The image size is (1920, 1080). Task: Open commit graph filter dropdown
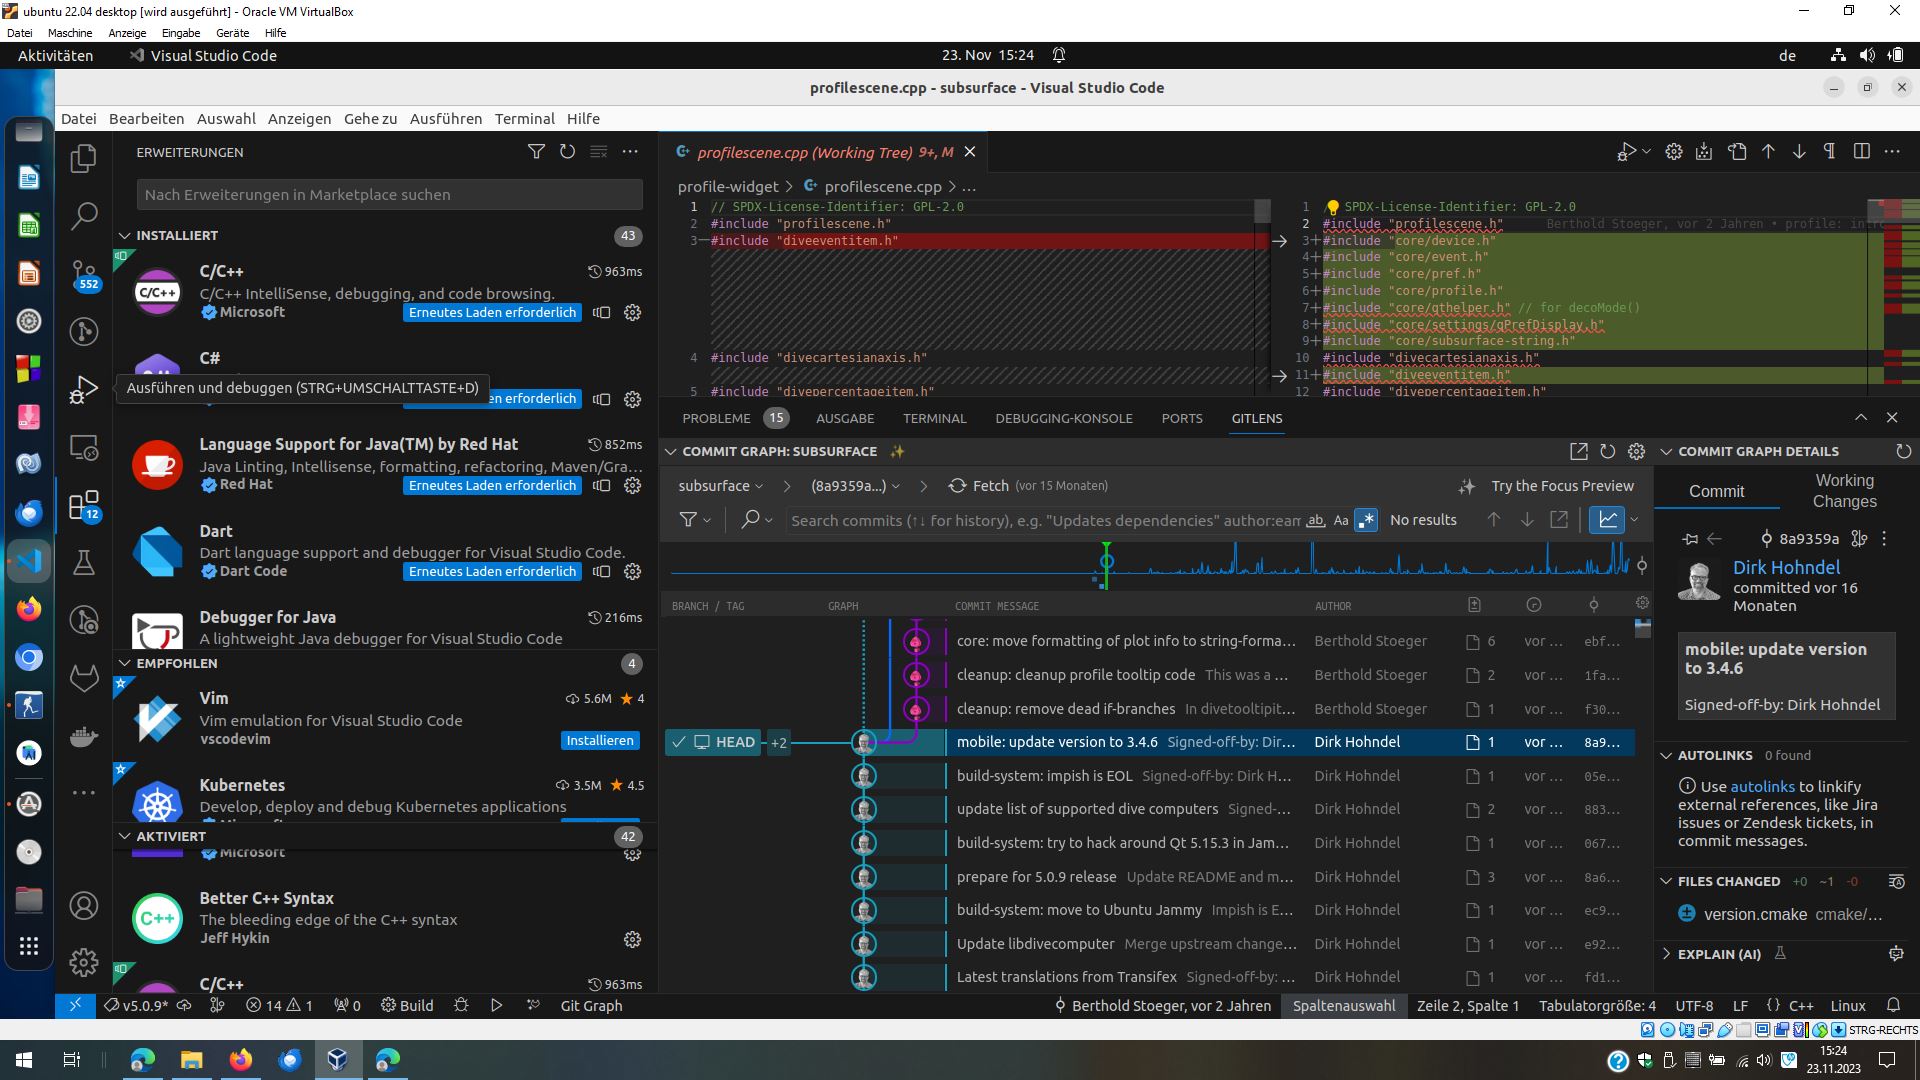coord(695,520)
